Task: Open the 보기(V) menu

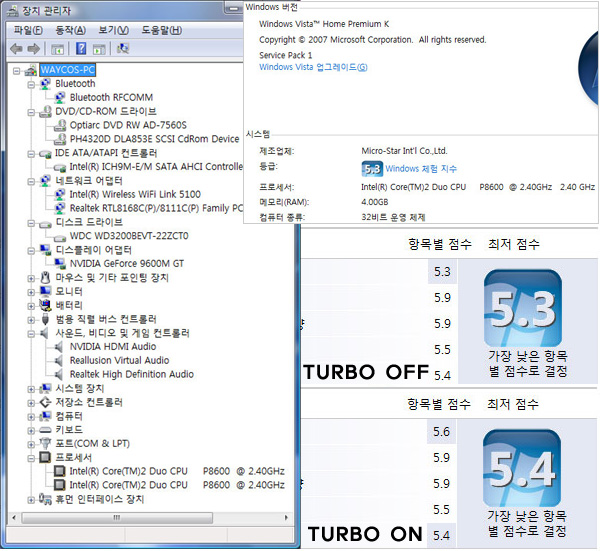Action: (x=113, y=30)
